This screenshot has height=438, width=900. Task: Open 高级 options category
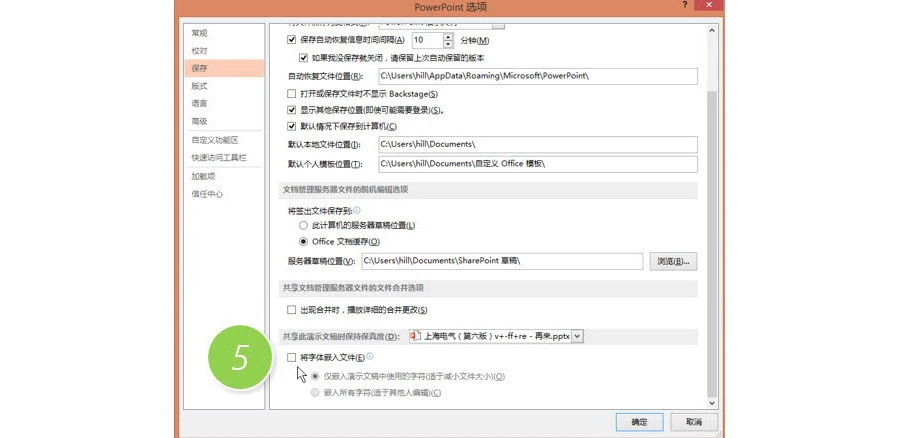(224, 122)
